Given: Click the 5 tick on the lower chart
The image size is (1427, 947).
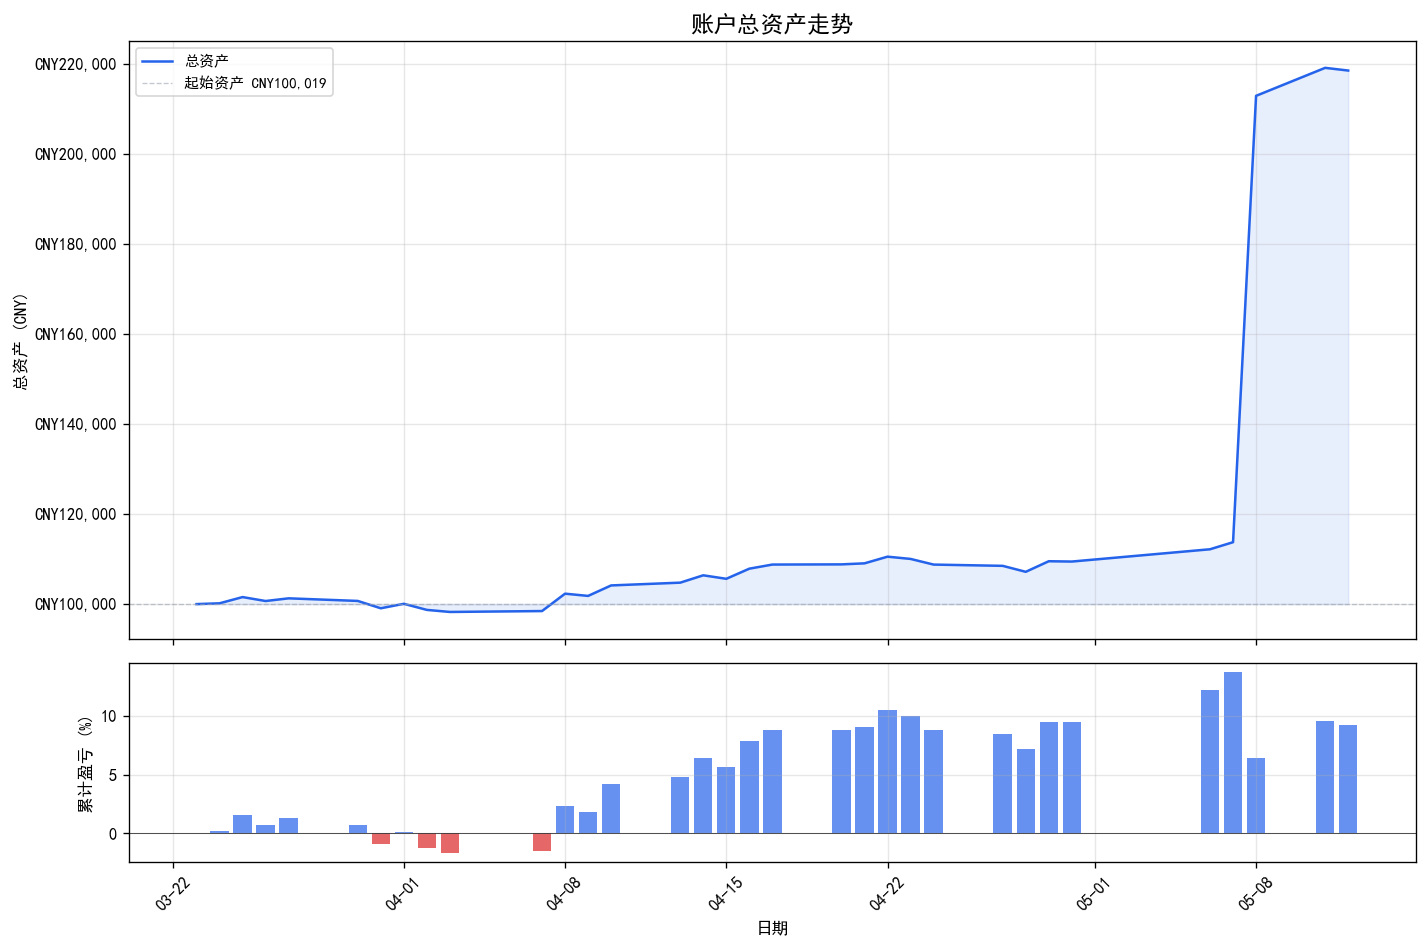Looking at the screenshot, I should (113, 775).
